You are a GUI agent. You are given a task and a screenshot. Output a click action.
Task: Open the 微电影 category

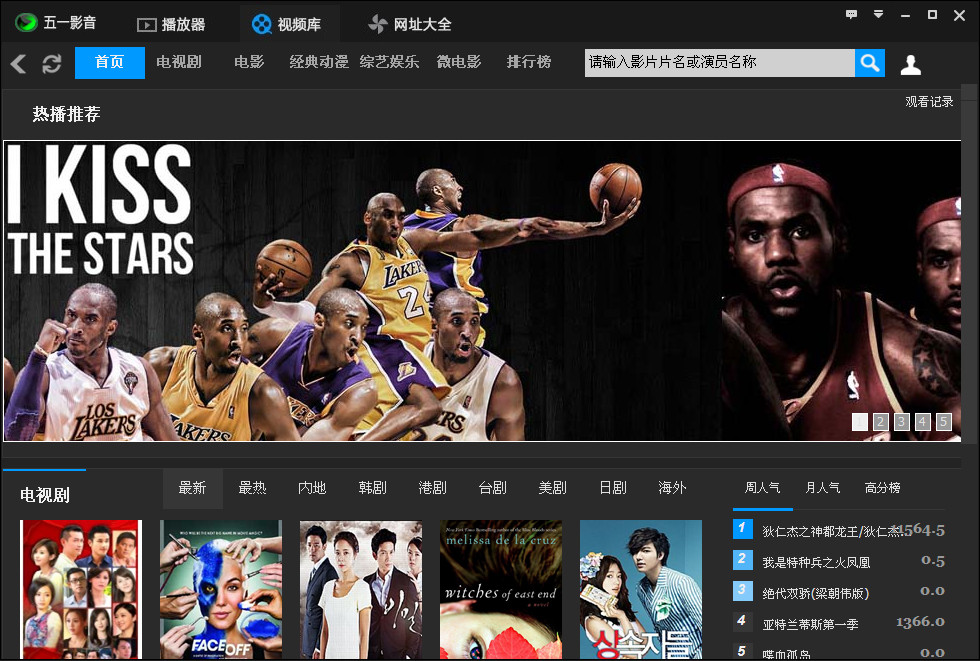[x=459, y=62]
